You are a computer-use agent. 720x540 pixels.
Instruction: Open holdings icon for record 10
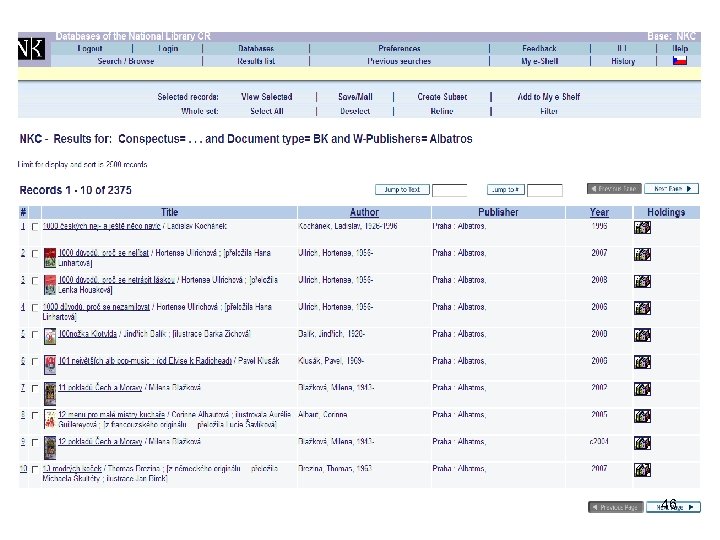[x=642, y=470]
